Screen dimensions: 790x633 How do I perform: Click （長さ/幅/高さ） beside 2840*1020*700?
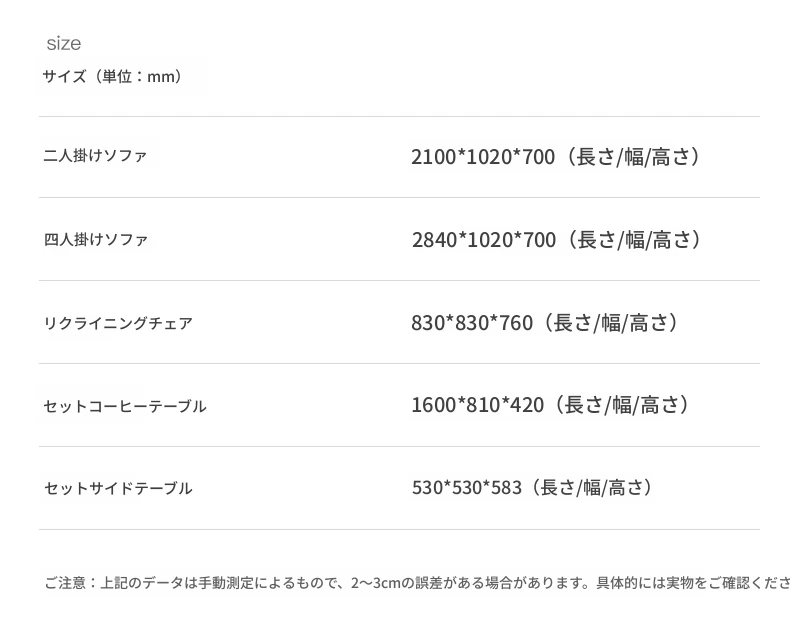point(633,240)
